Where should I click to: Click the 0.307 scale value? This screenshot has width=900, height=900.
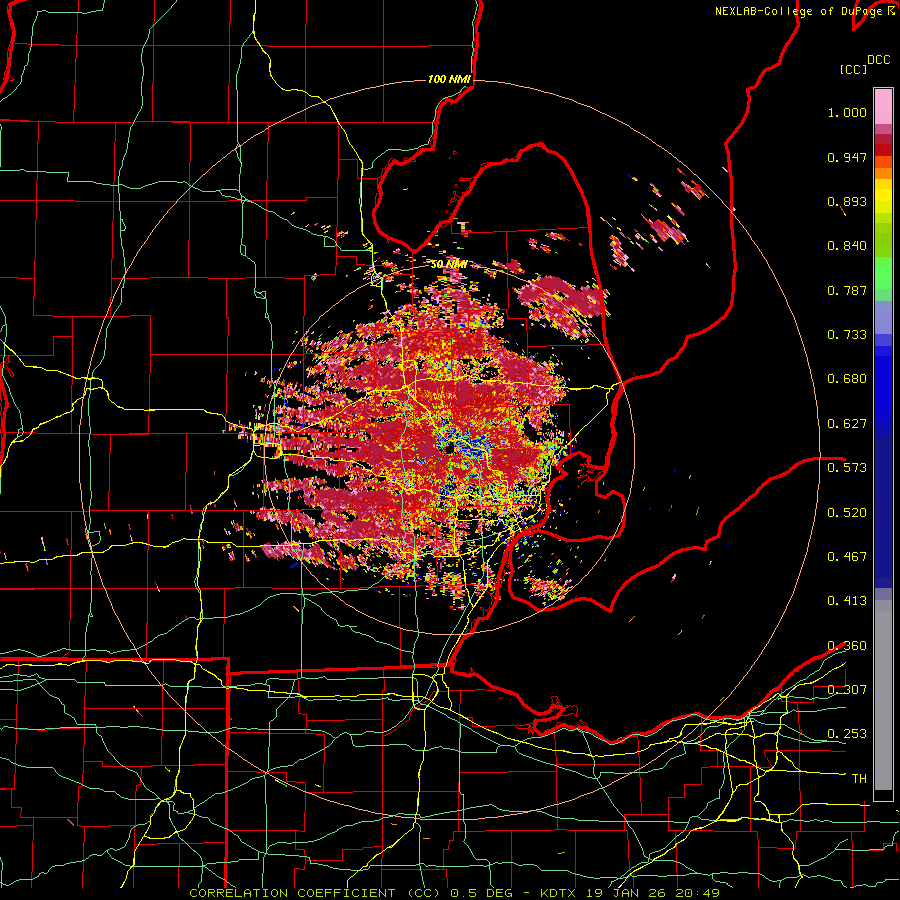pyautogui.click(x=847, y=689)
